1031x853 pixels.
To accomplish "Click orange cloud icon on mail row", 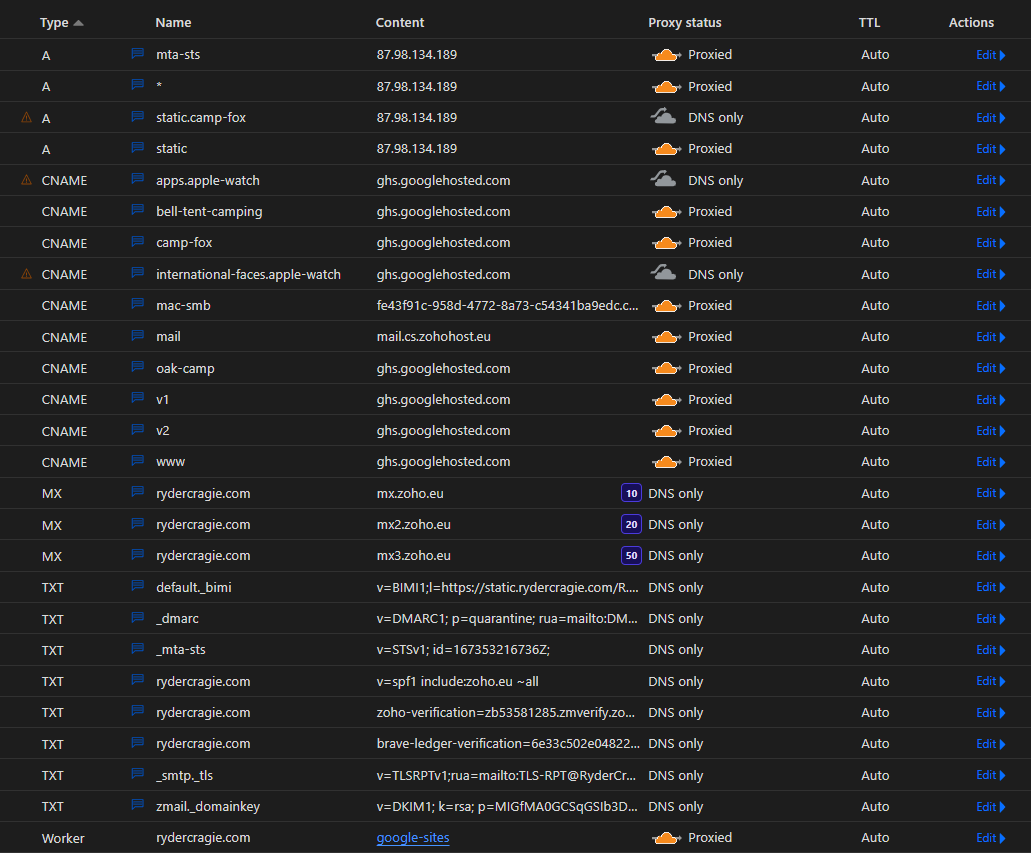I will tap(666, 337).
